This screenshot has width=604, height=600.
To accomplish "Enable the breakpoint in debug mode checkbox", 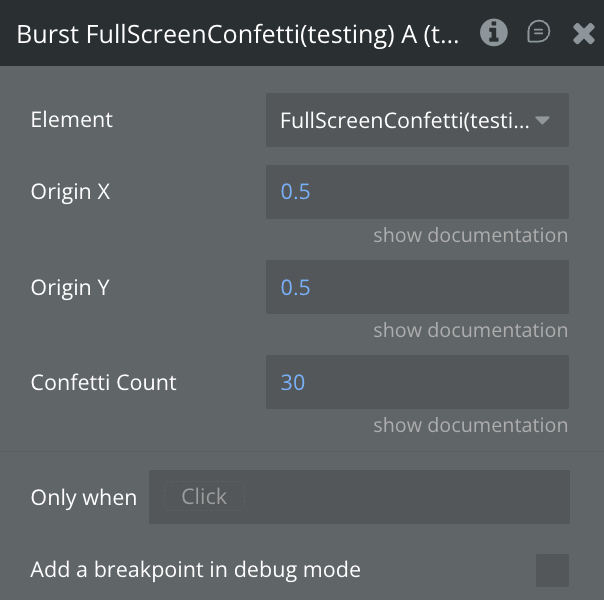I will coord(552,570).
